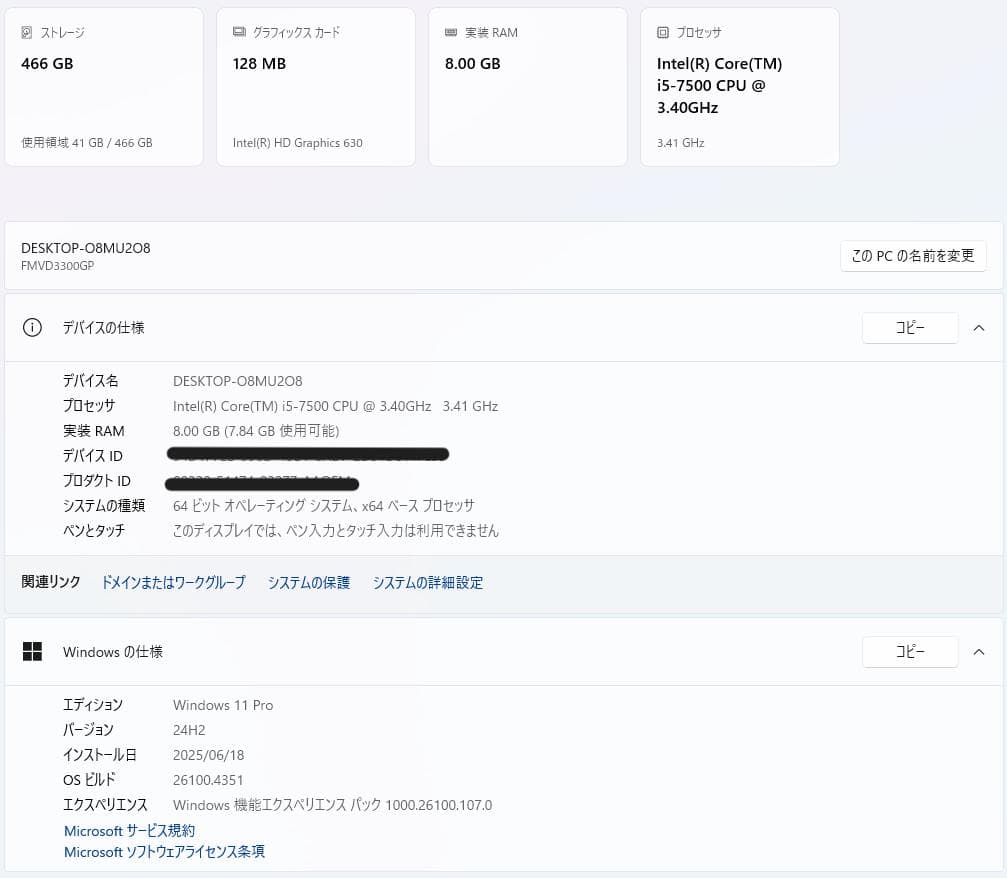Copy the device specifications

[x=910, y=328]
